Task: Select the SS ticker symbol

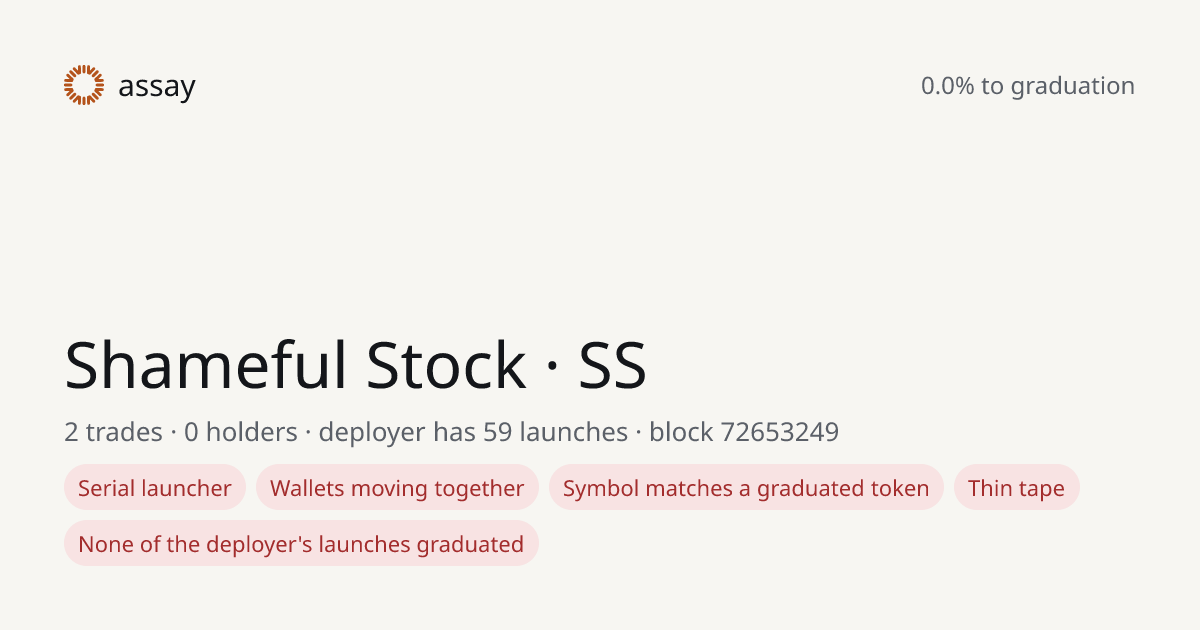Action: (613, 366)
